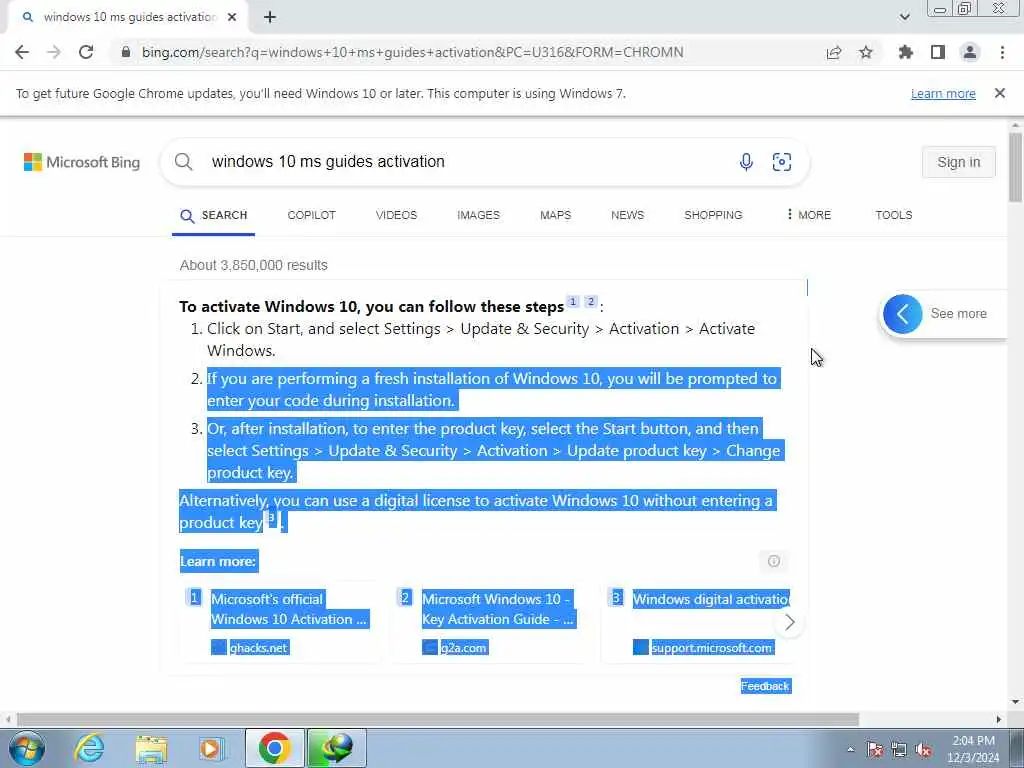Click the Chrome taskbar icon

[274, 748]
